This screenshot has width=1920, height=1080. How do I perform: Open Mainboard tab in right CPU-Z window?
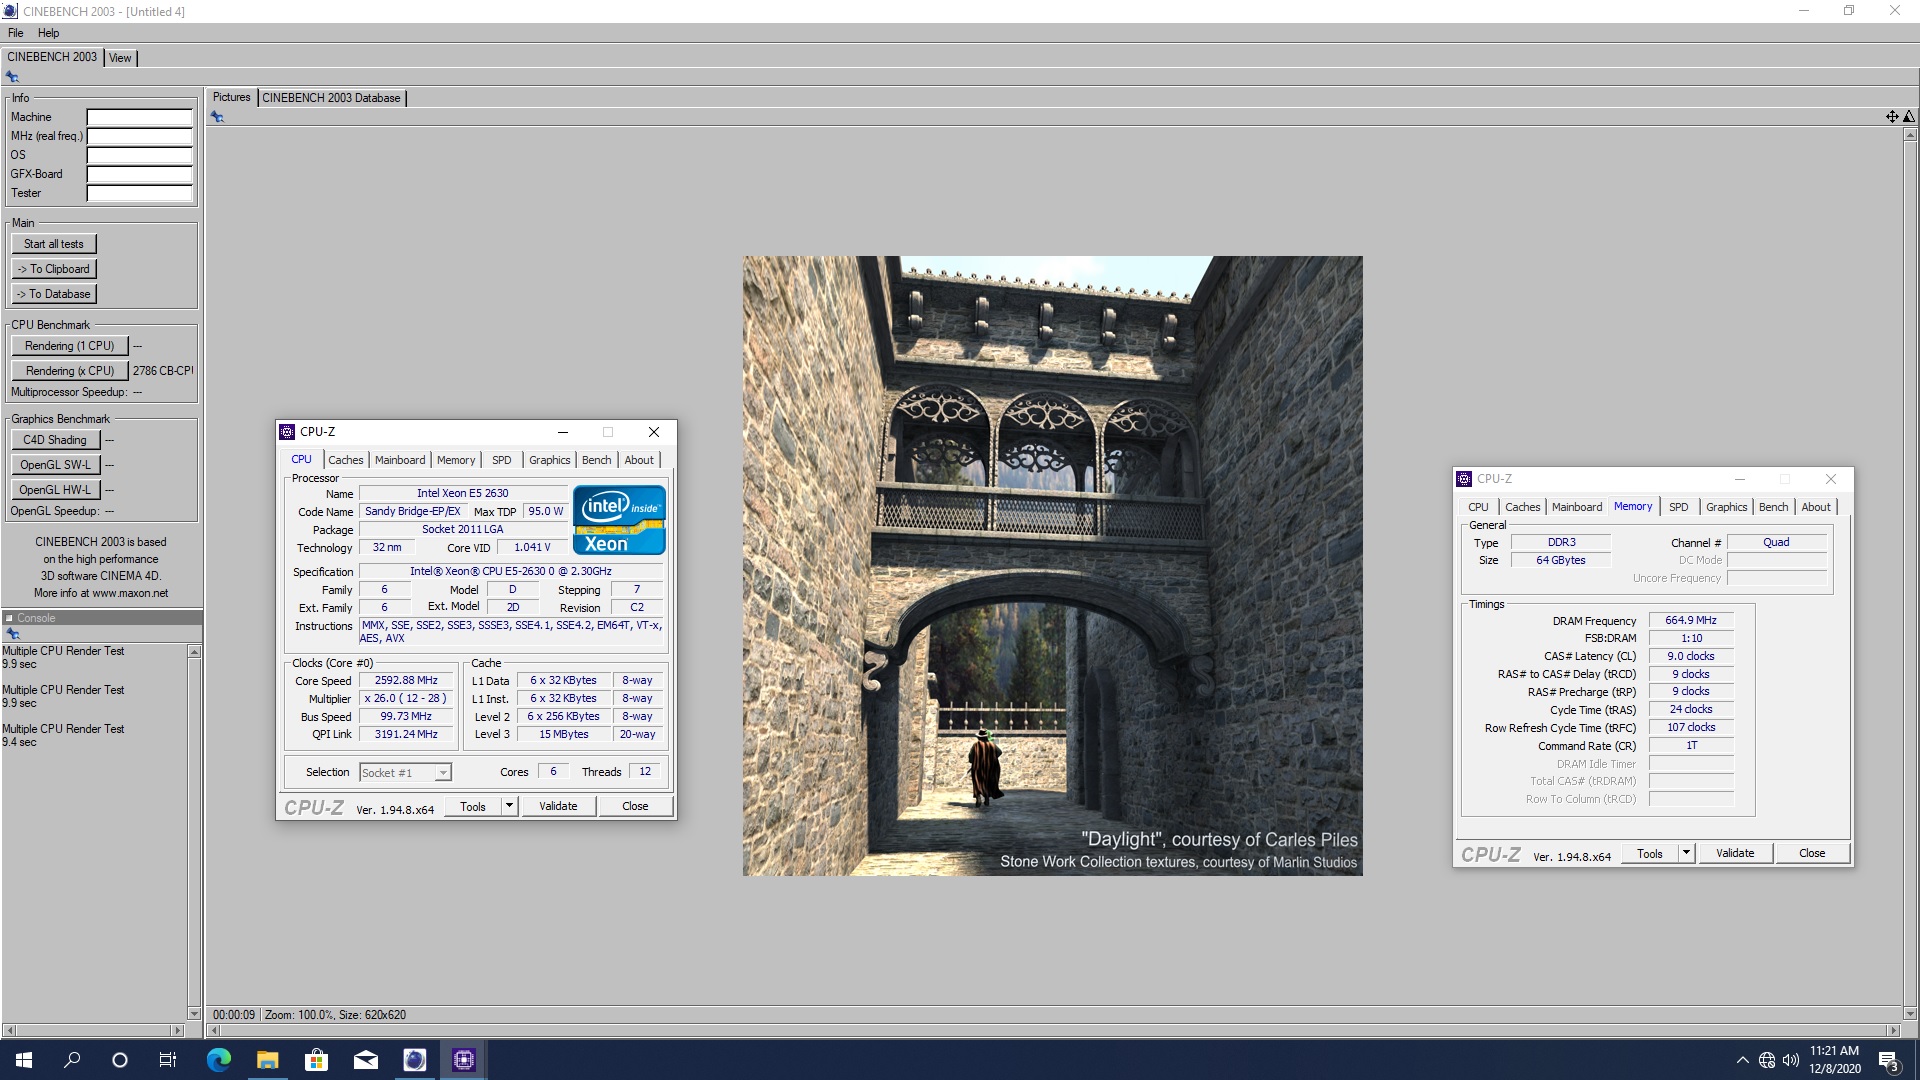[x=1577, y=507]
